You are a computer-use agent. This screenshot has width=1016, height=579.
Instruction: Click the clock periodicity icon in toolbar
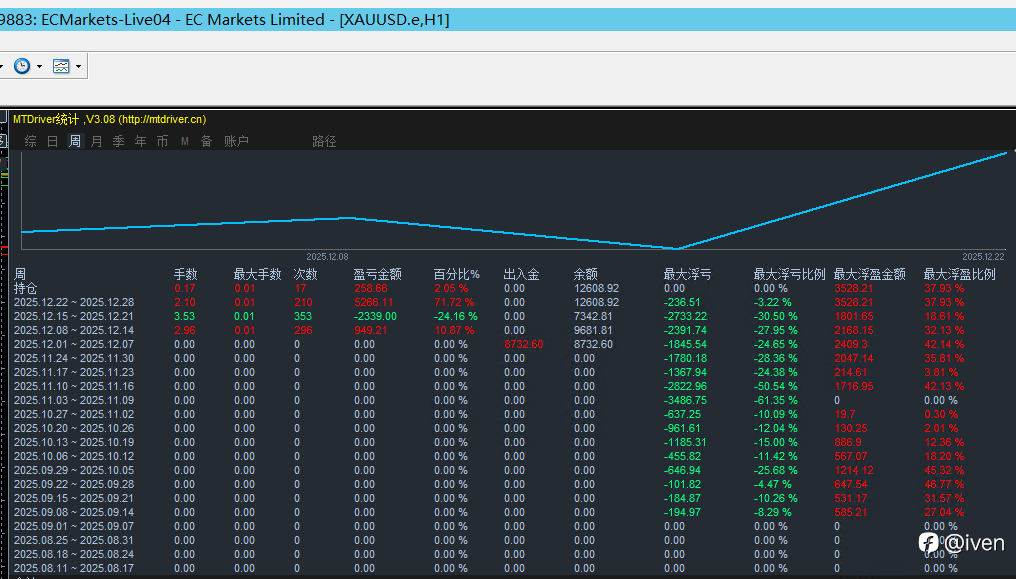coord(21,66)
